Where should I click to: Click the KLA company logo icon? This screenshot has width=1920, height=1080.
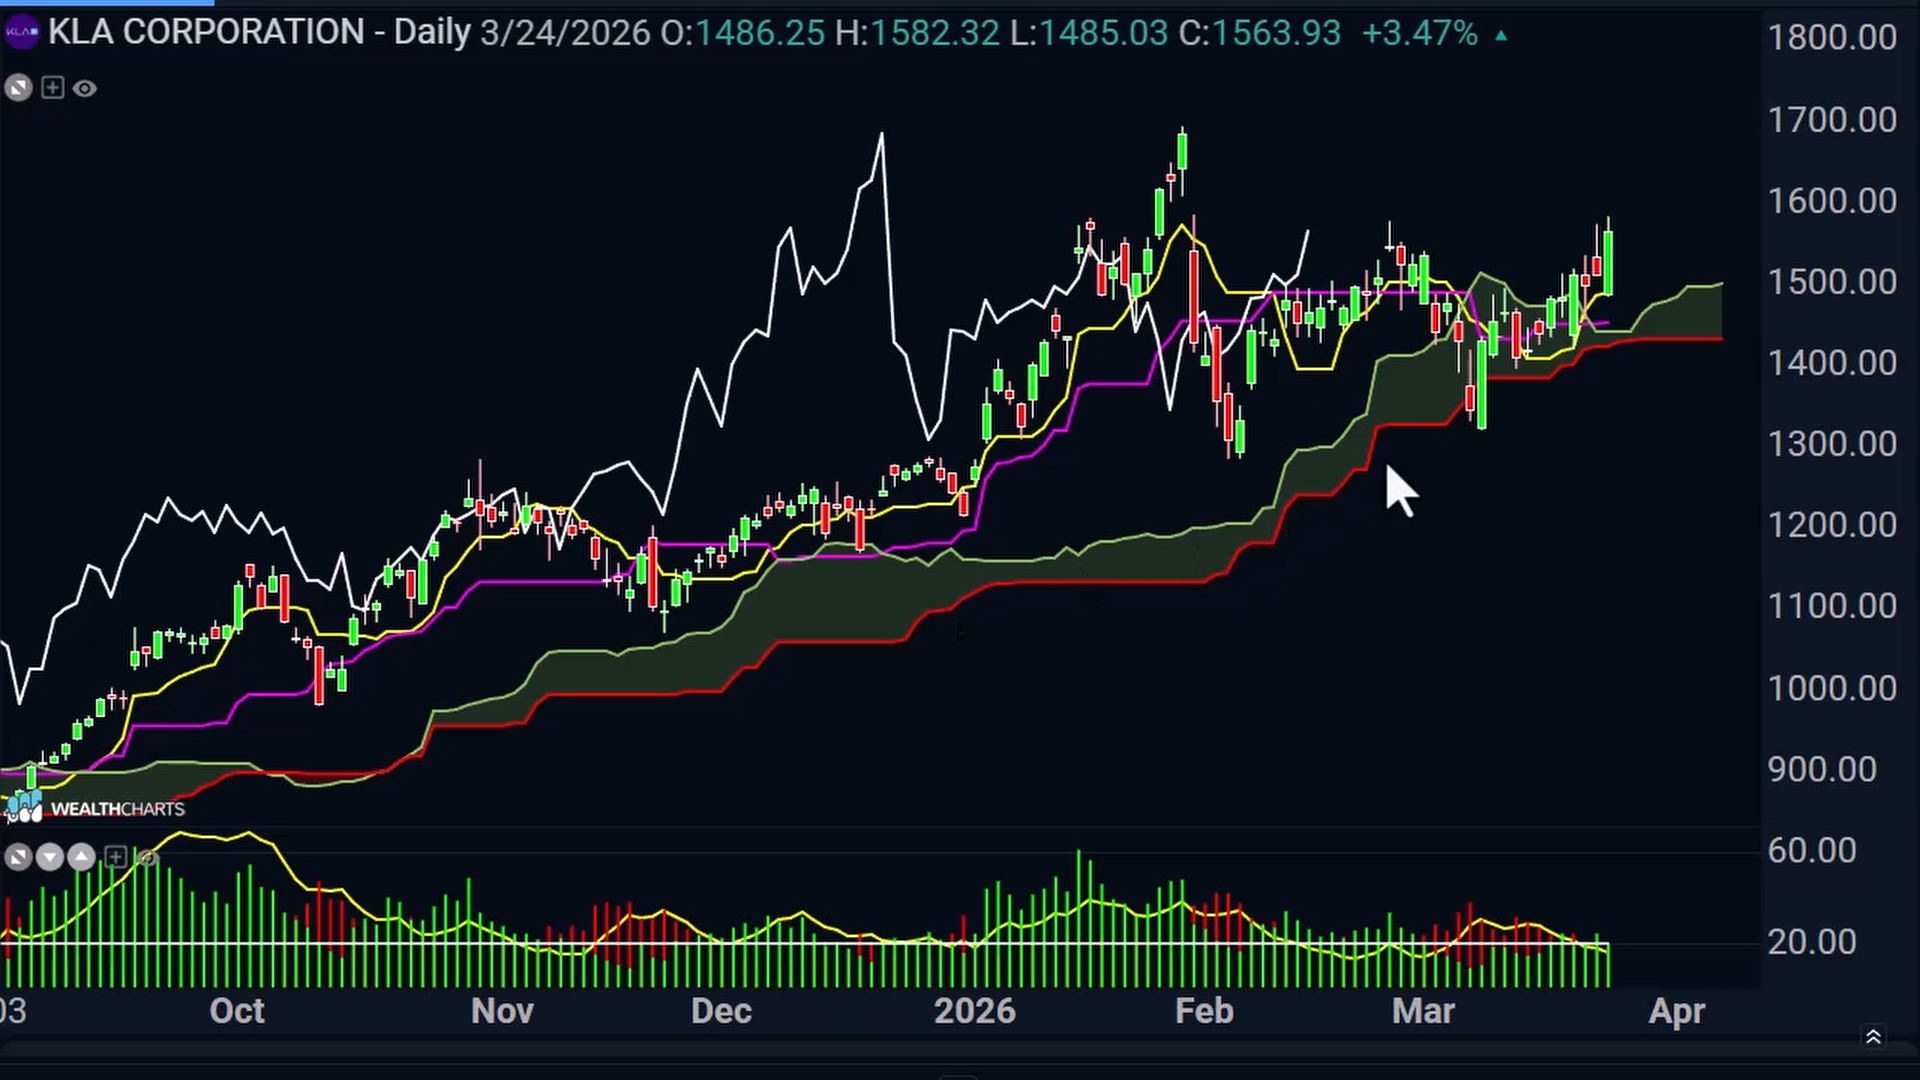(20, 32)
